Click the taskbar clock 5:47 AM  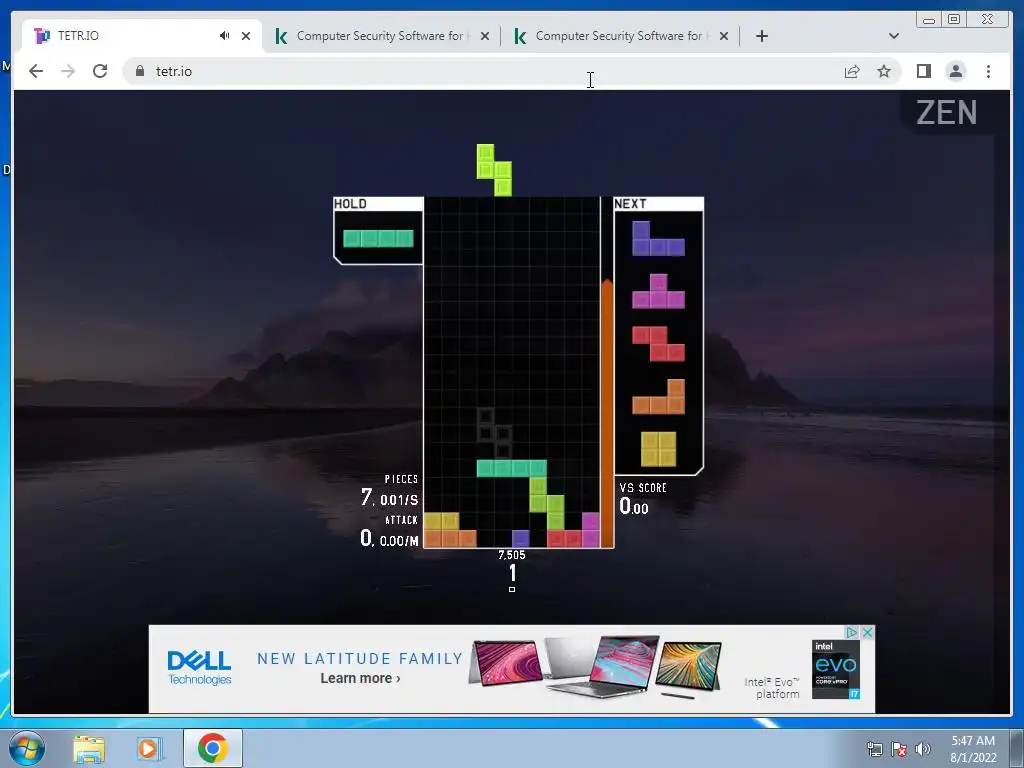(973, 741)
